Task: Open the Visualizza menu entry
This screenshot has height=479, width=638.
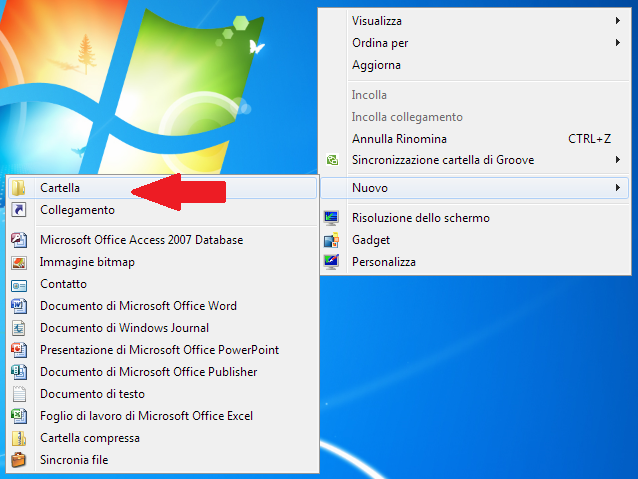Action: [474, 21]
